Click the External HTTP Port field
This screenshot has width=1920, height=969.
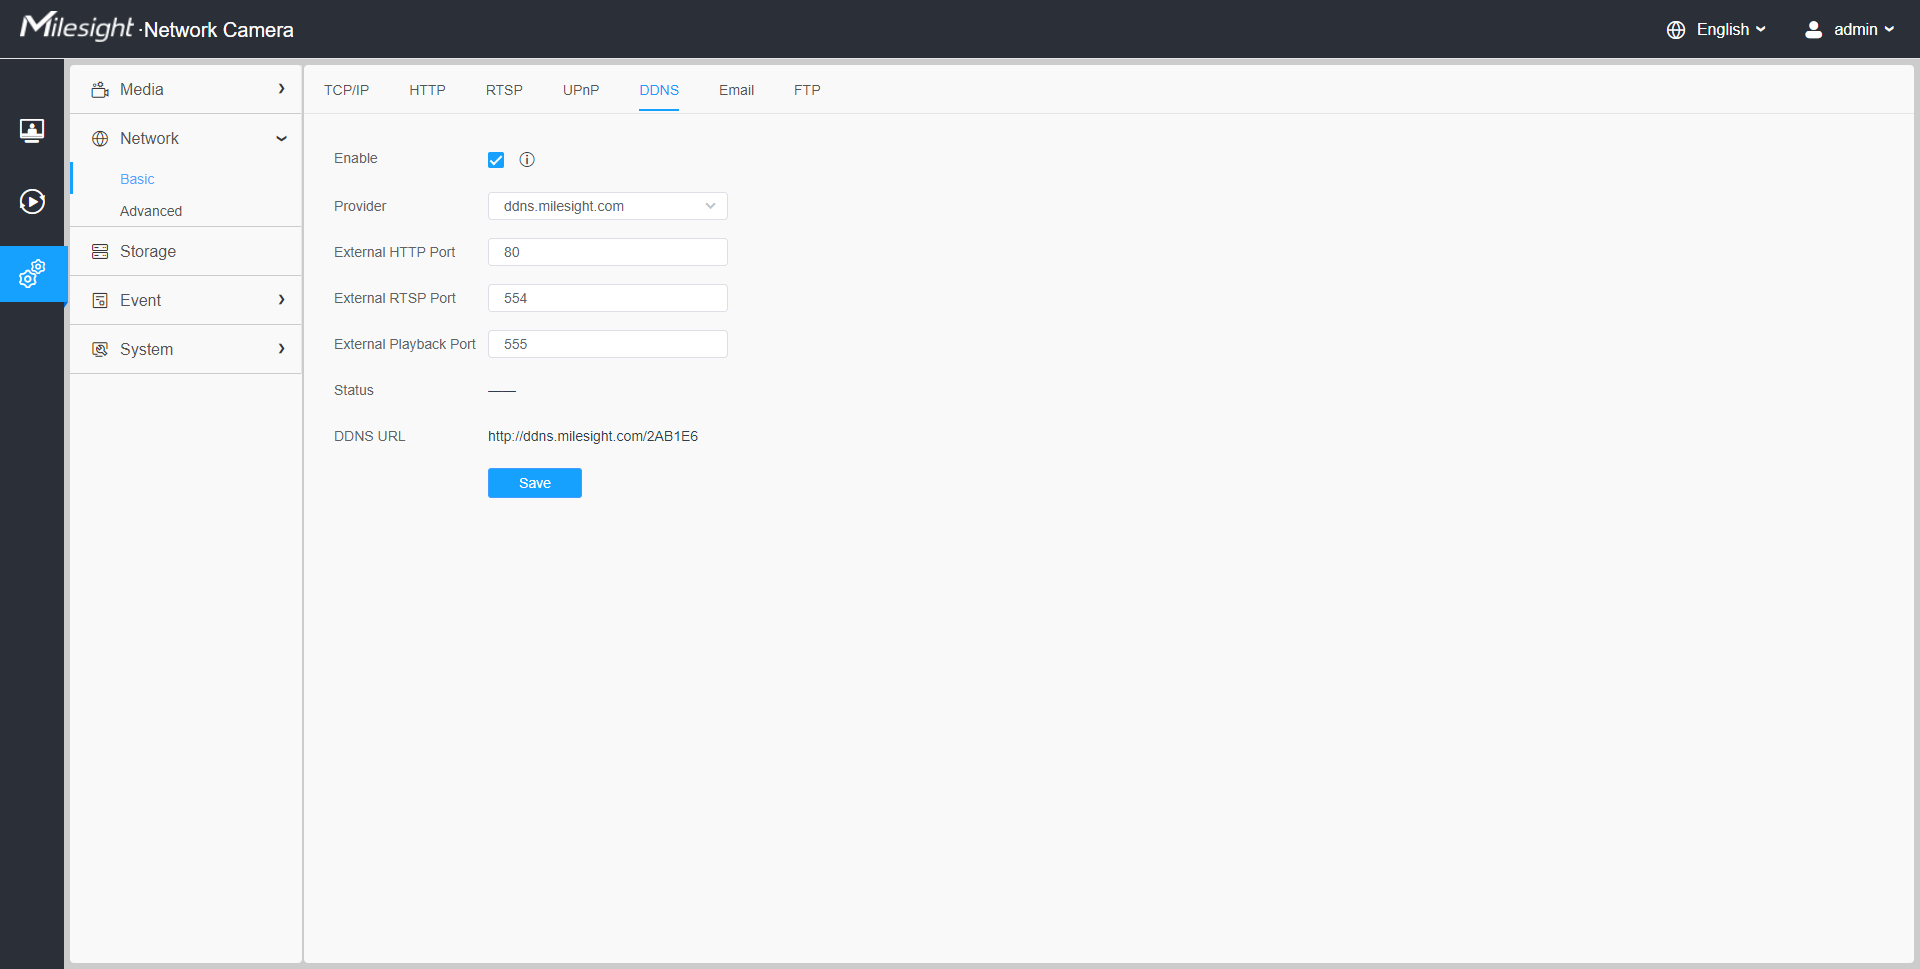click(608, 252)
